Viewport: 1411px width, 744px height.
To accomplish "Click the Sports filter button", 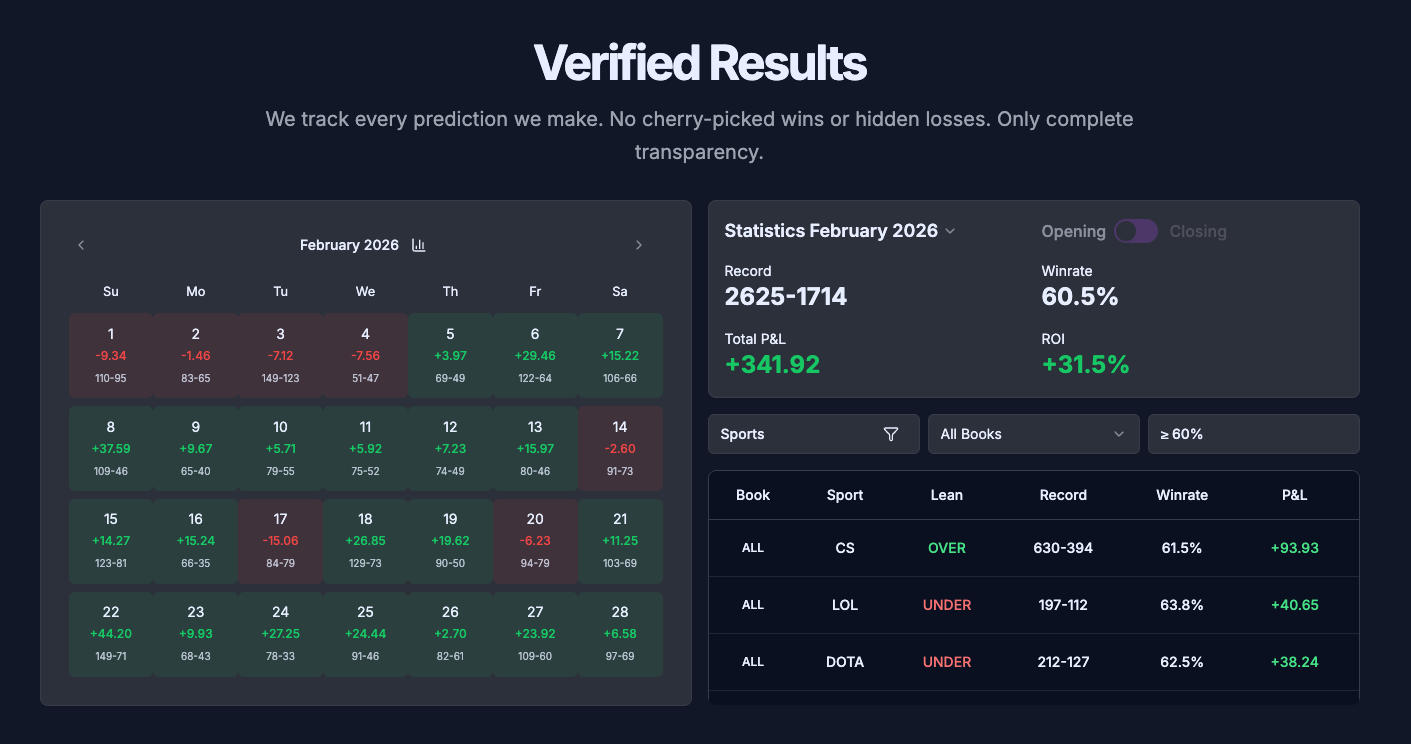I will [813, 434].
